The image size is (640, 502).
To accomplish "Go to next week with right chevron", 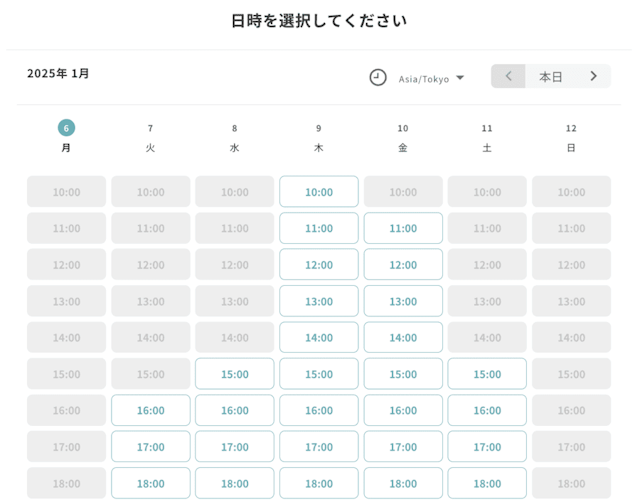I will (x=593, y=76).
